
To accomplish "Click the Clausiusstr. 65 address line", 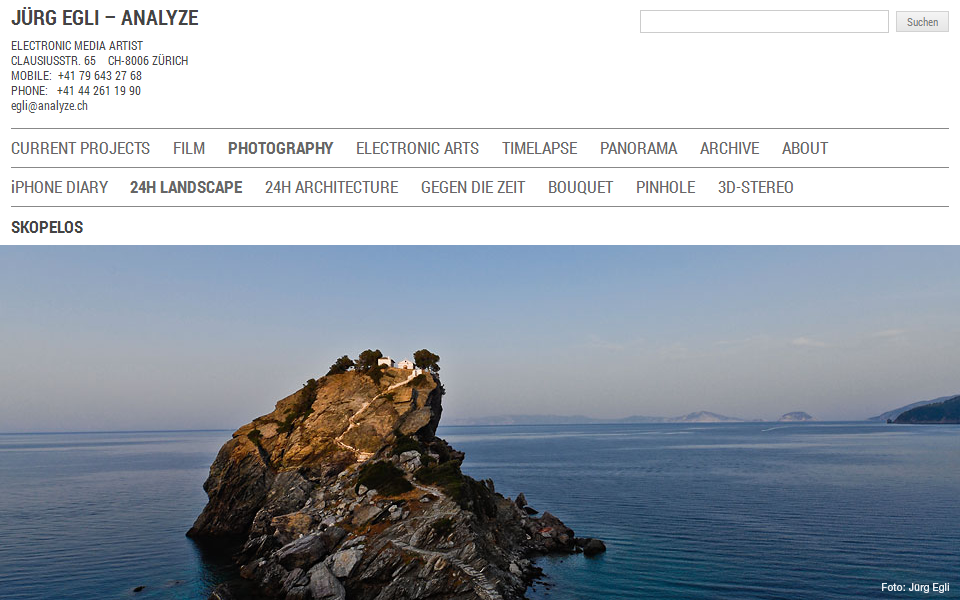I will (100, 61).
